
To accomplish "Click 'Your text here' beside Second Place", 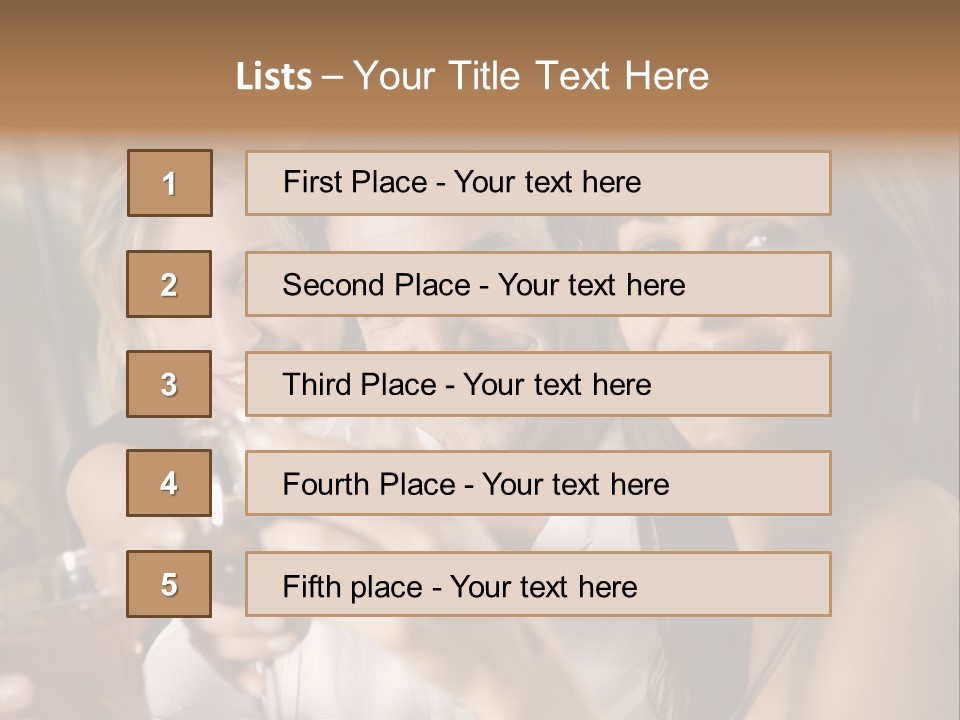I will tap(591, 285).
